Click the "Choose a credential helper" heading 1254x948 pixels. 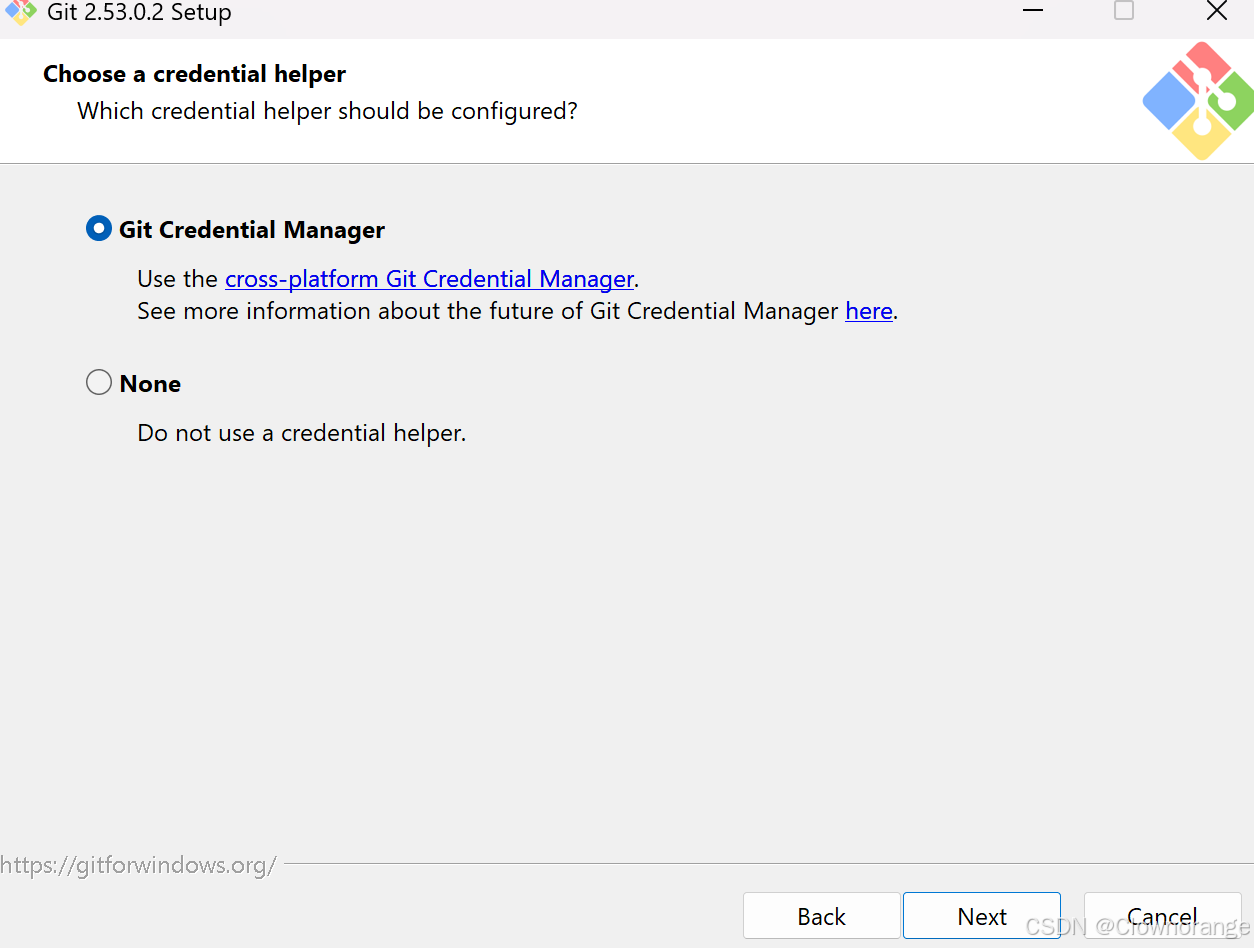[x=195, y=74]
